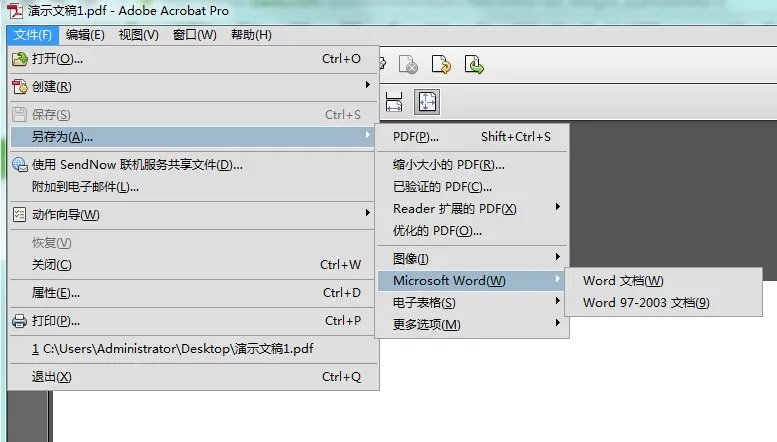Viewport: 777px width, 442px height.
Task: Choose 附加到电子邮件(L)... entry
Action: (194, 187)
